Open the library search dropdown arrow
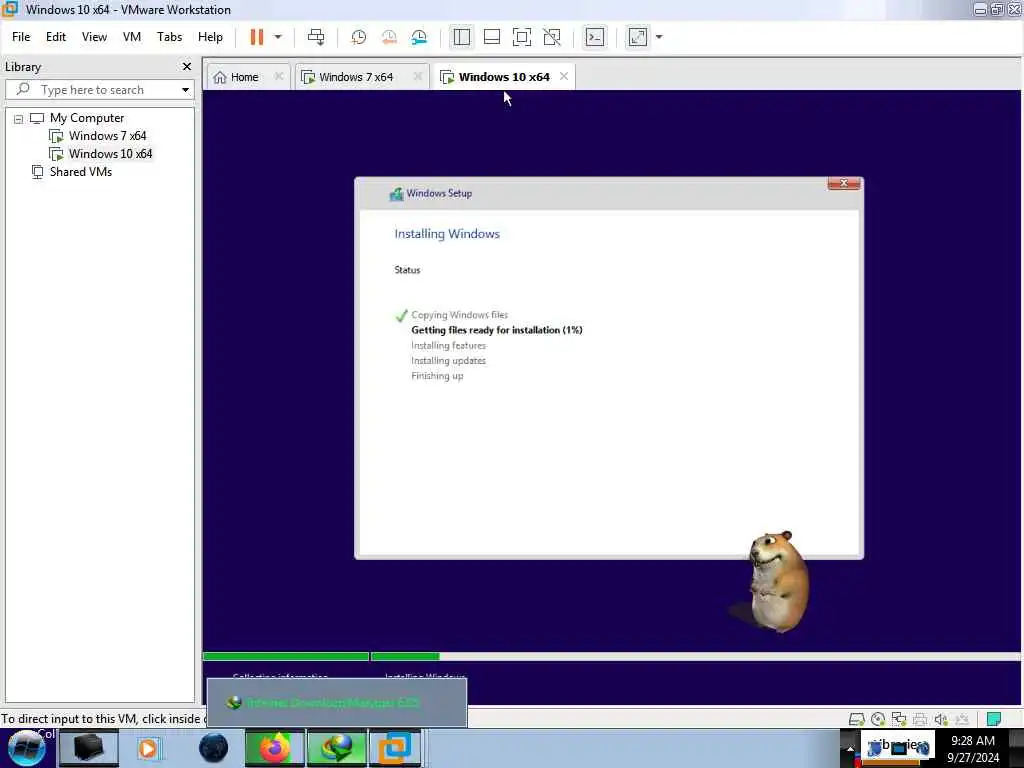Viewport: 1024px width, 768px height. (185, 89)
